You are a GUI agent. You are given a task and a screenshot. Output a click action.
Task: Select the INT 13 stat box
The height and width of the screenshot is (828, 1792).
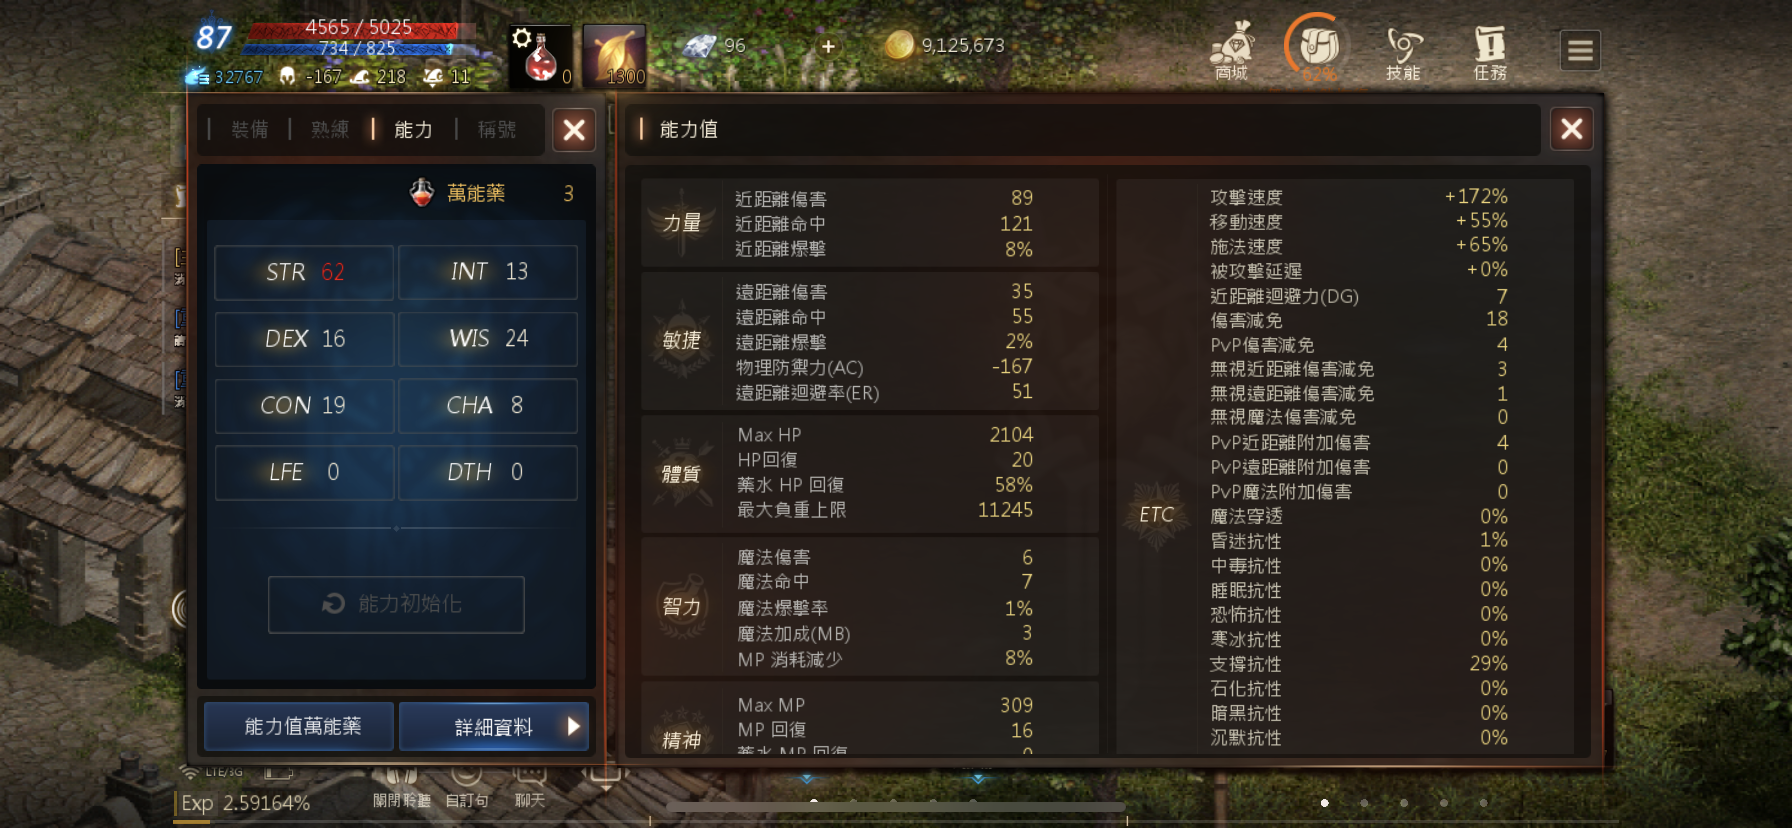(x=488, y=272)
